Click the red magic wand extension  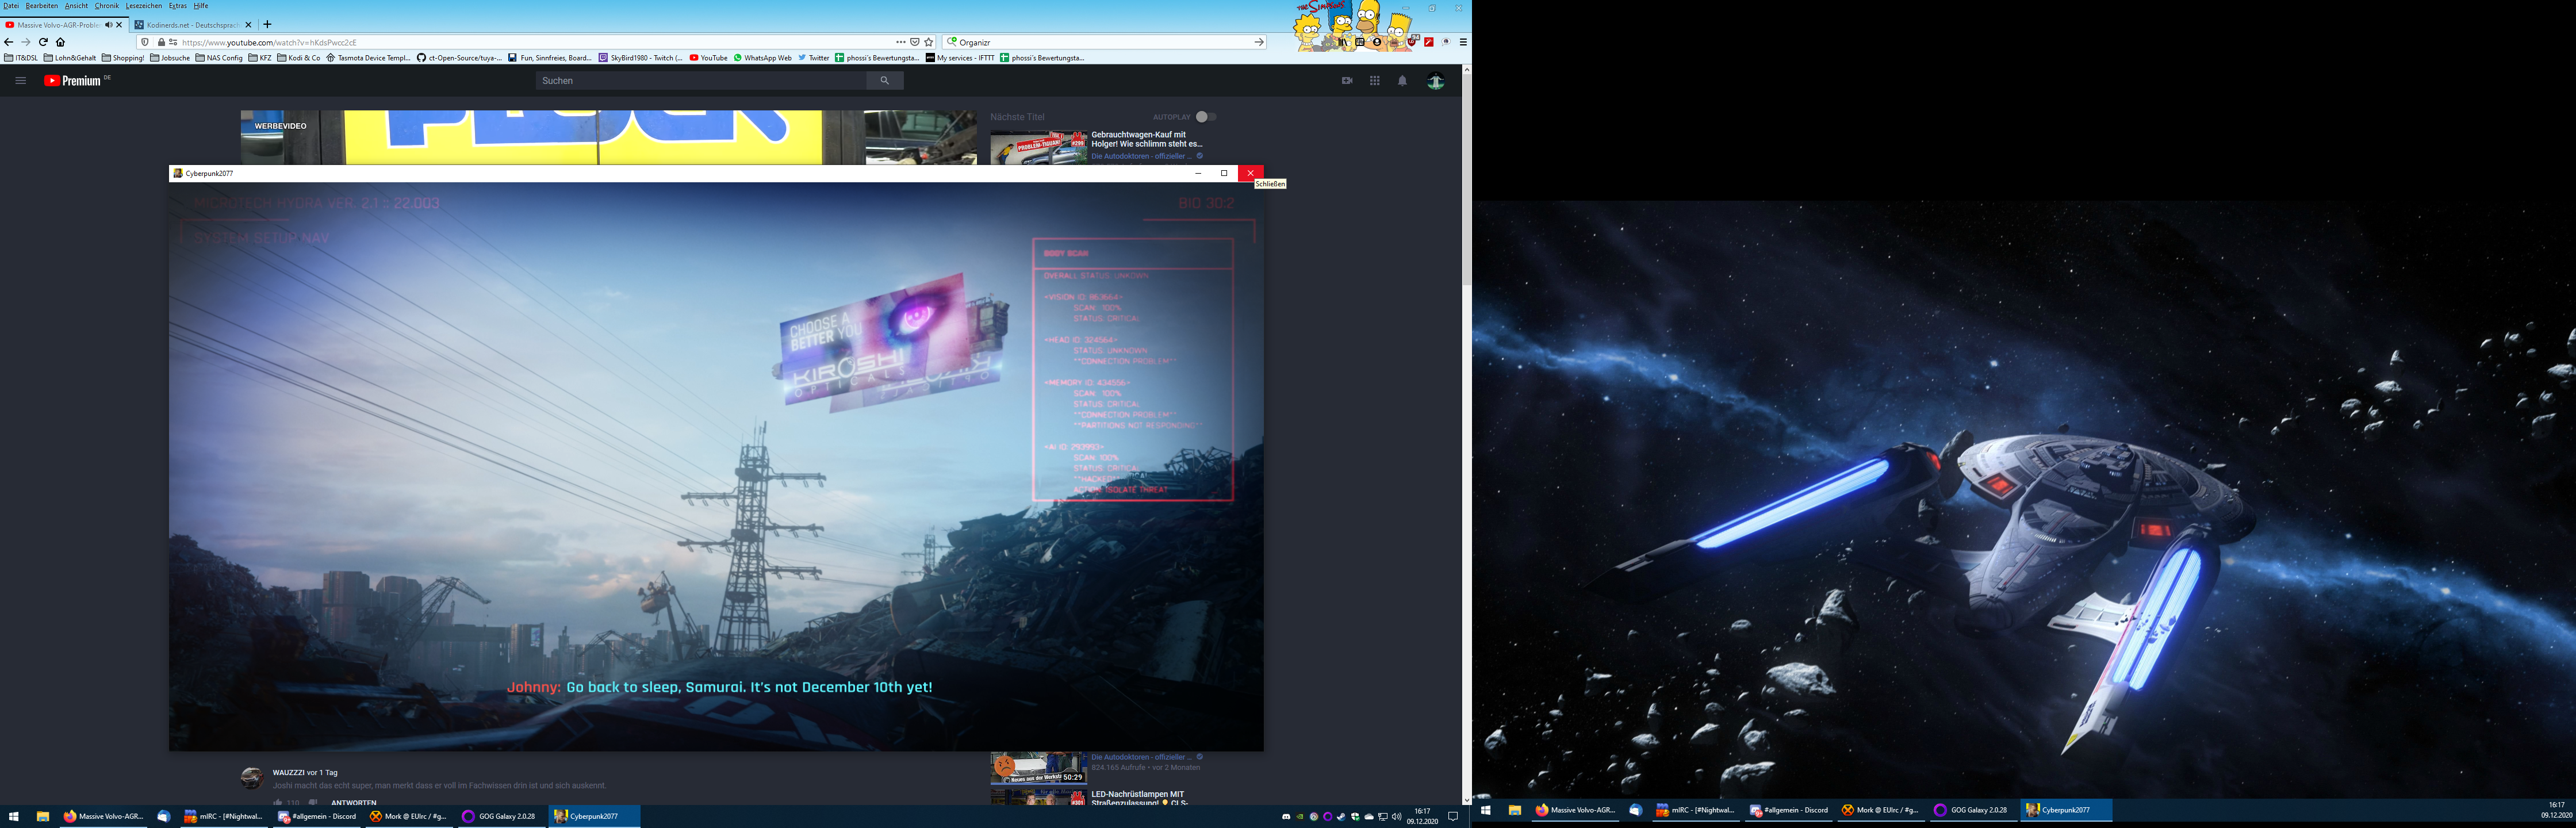(x=1429, y=42)
